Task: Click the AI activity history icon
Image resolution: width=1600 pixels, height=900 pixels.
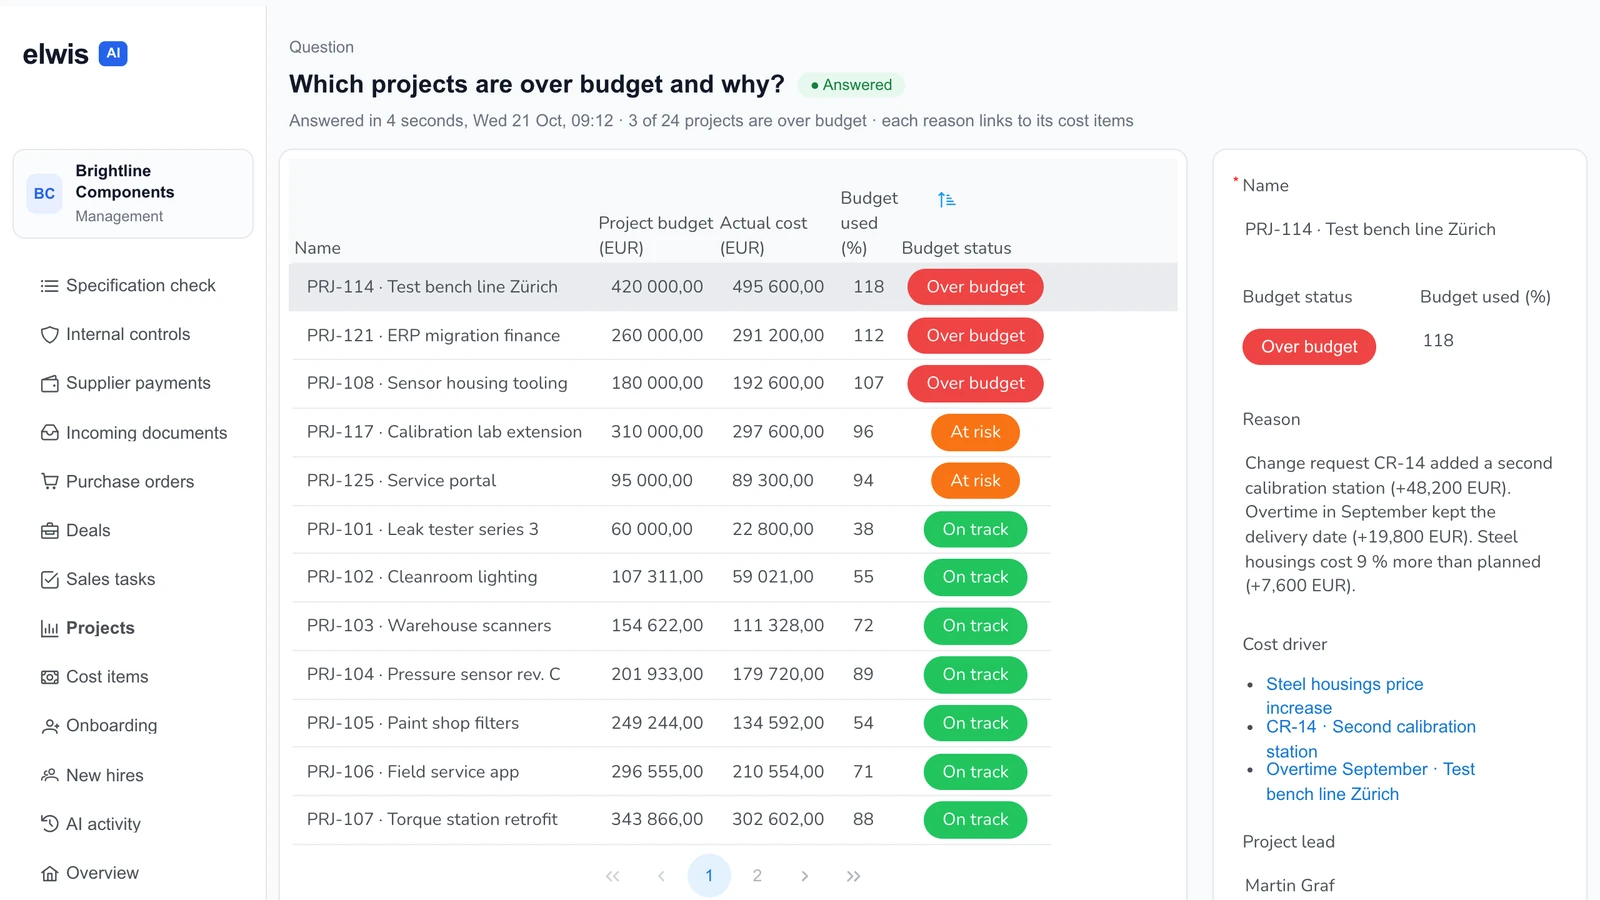Action: click(x=49, y=824)
